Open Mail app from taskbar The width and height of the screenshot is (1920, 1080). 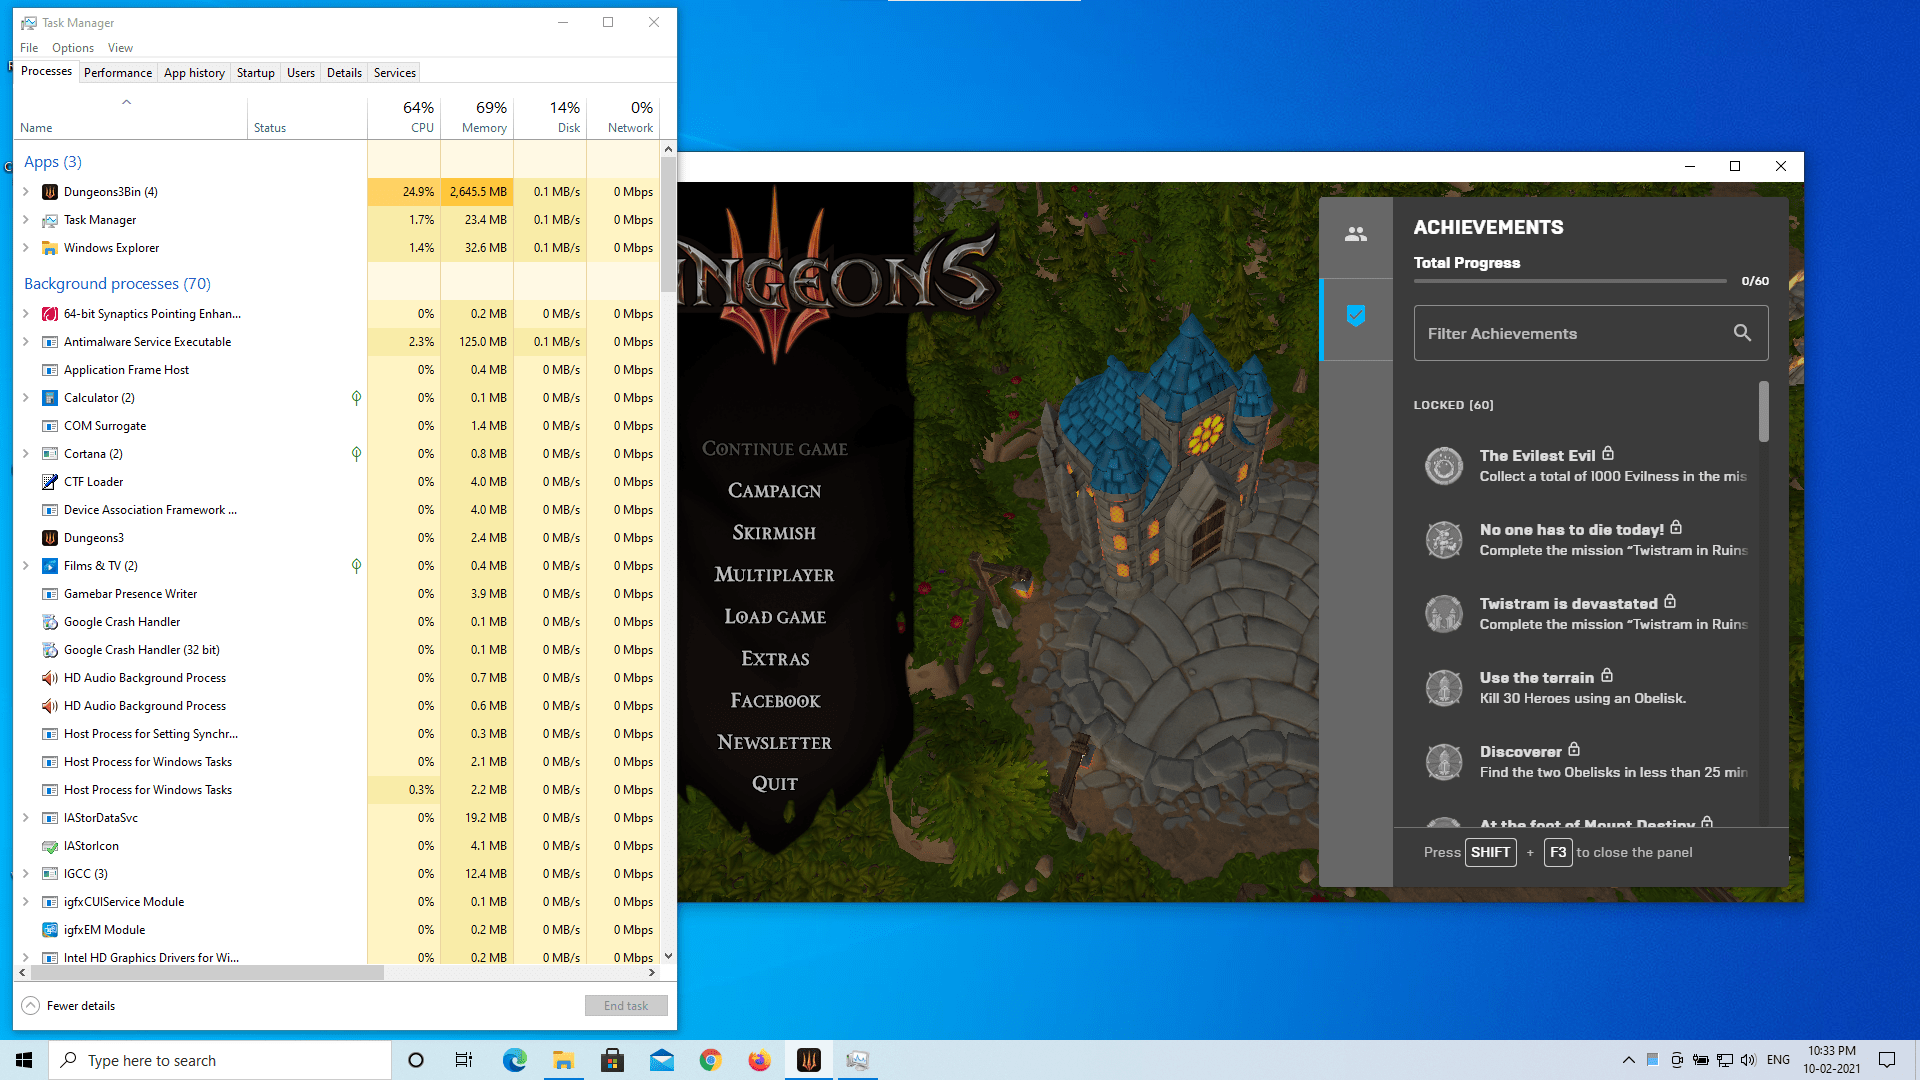tap(661, 1060)
